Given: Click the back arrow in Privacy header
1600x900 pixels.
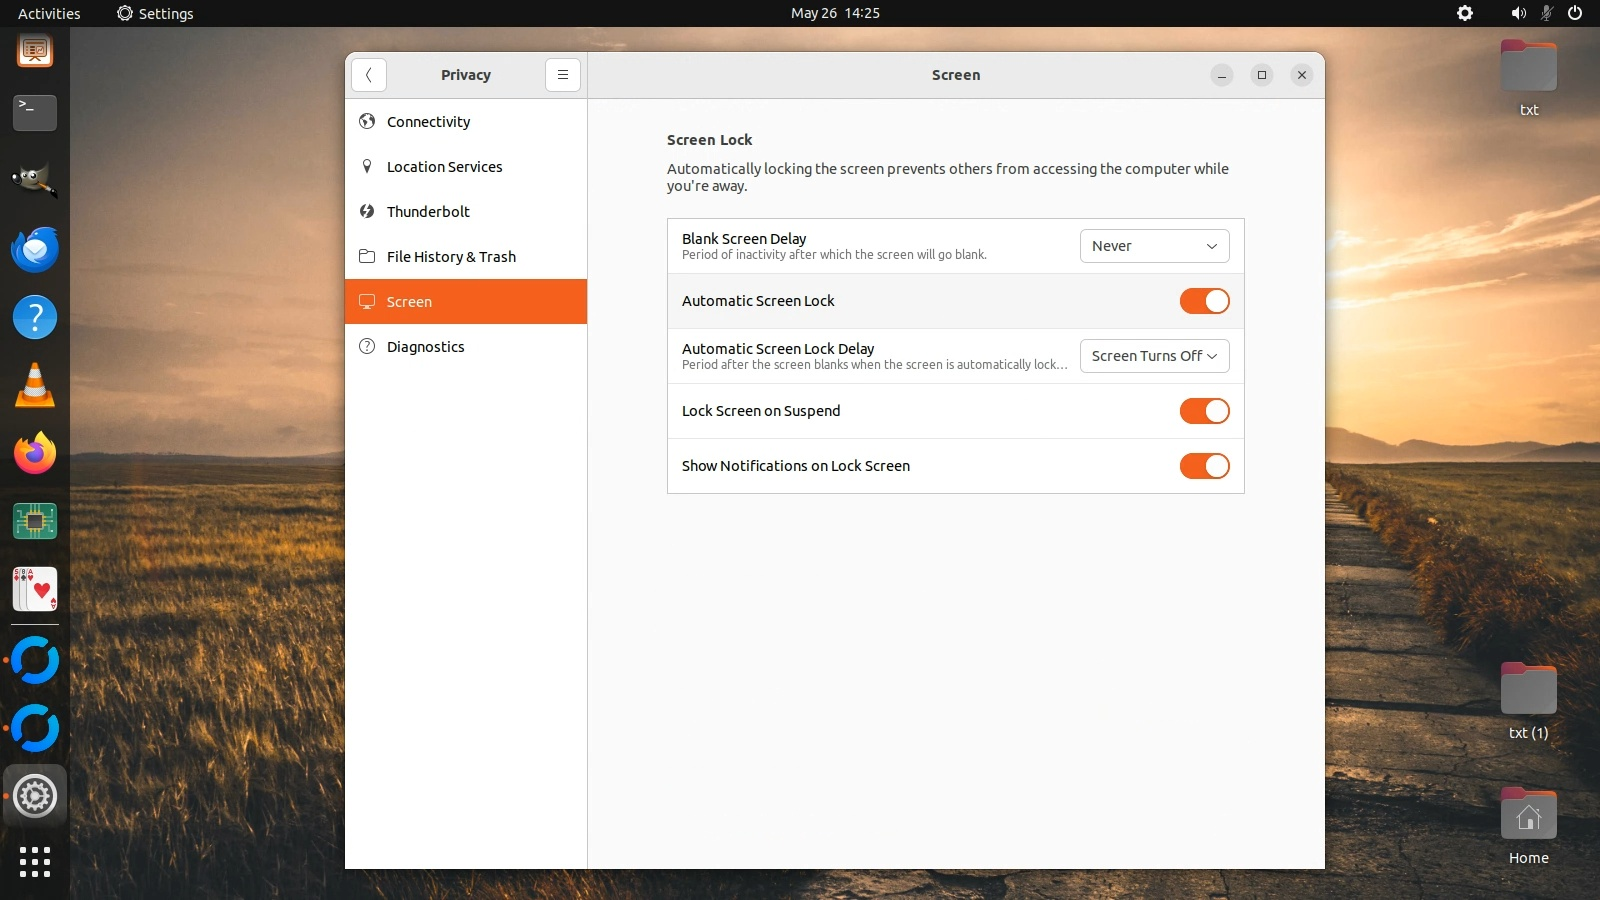Looking at the screenshot, I should coord(369,75).
